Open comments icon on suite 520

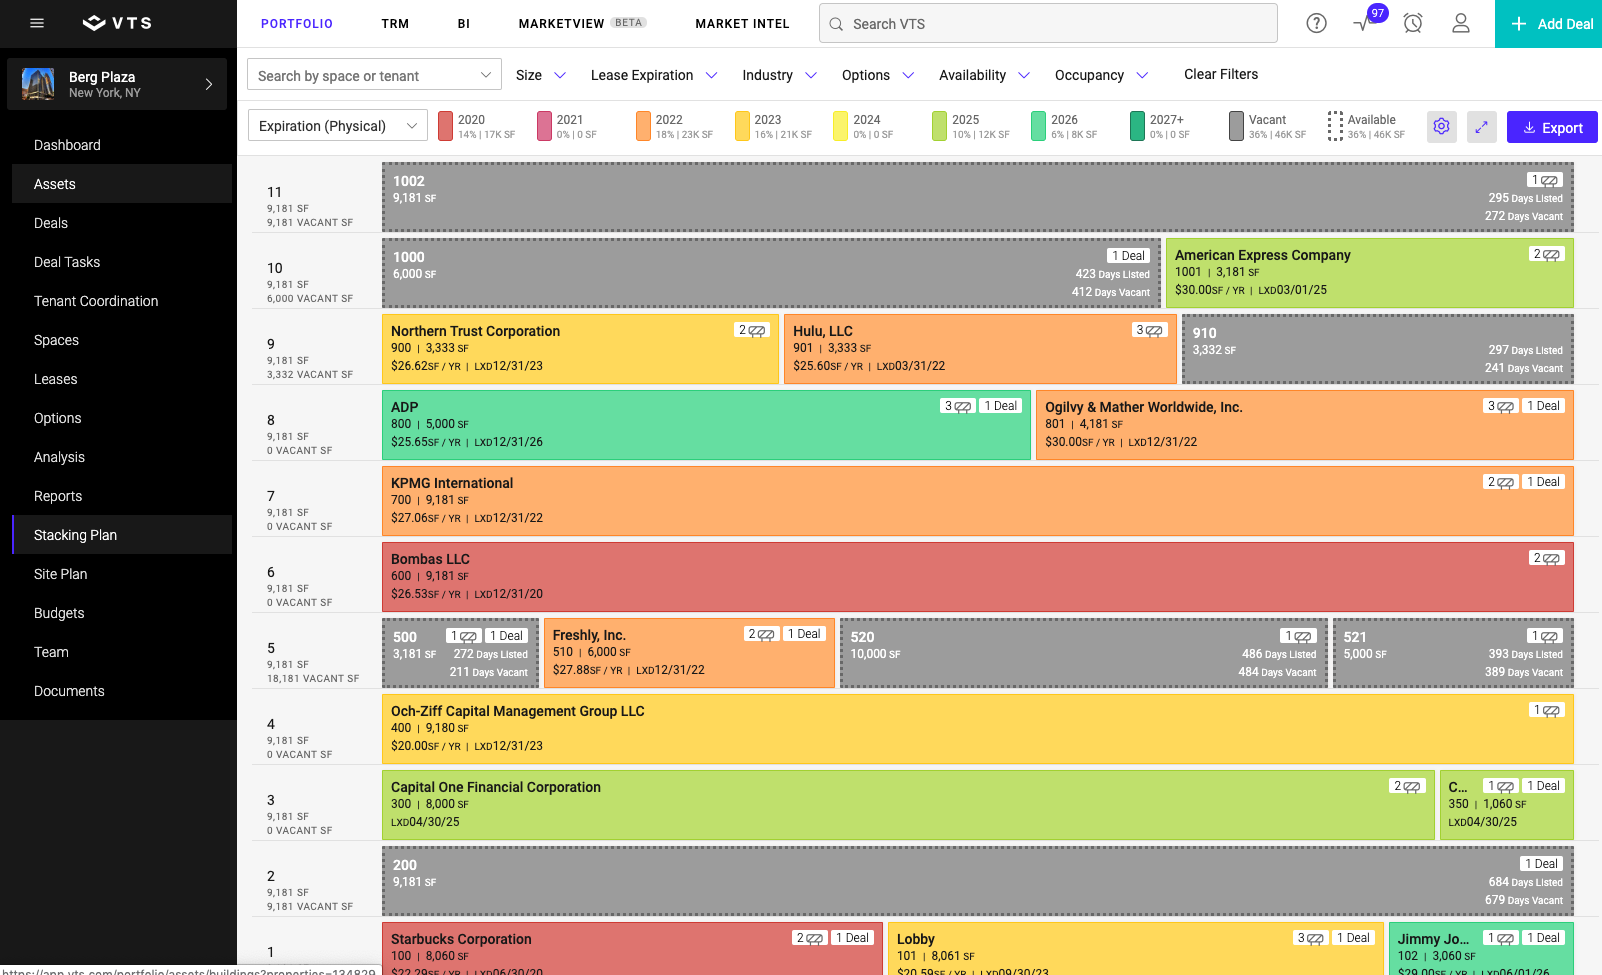(1298, 636)
